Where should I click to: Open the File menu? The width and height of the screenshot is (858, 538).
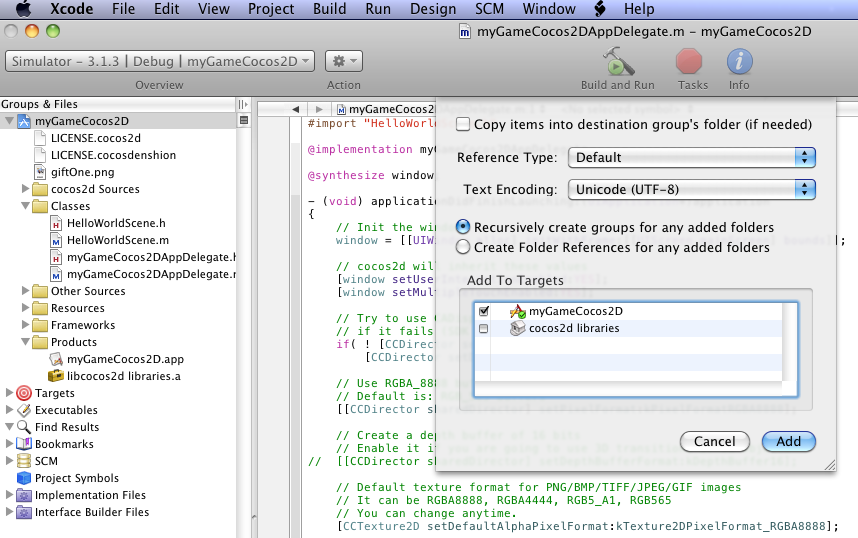click(x=123, y=9)
